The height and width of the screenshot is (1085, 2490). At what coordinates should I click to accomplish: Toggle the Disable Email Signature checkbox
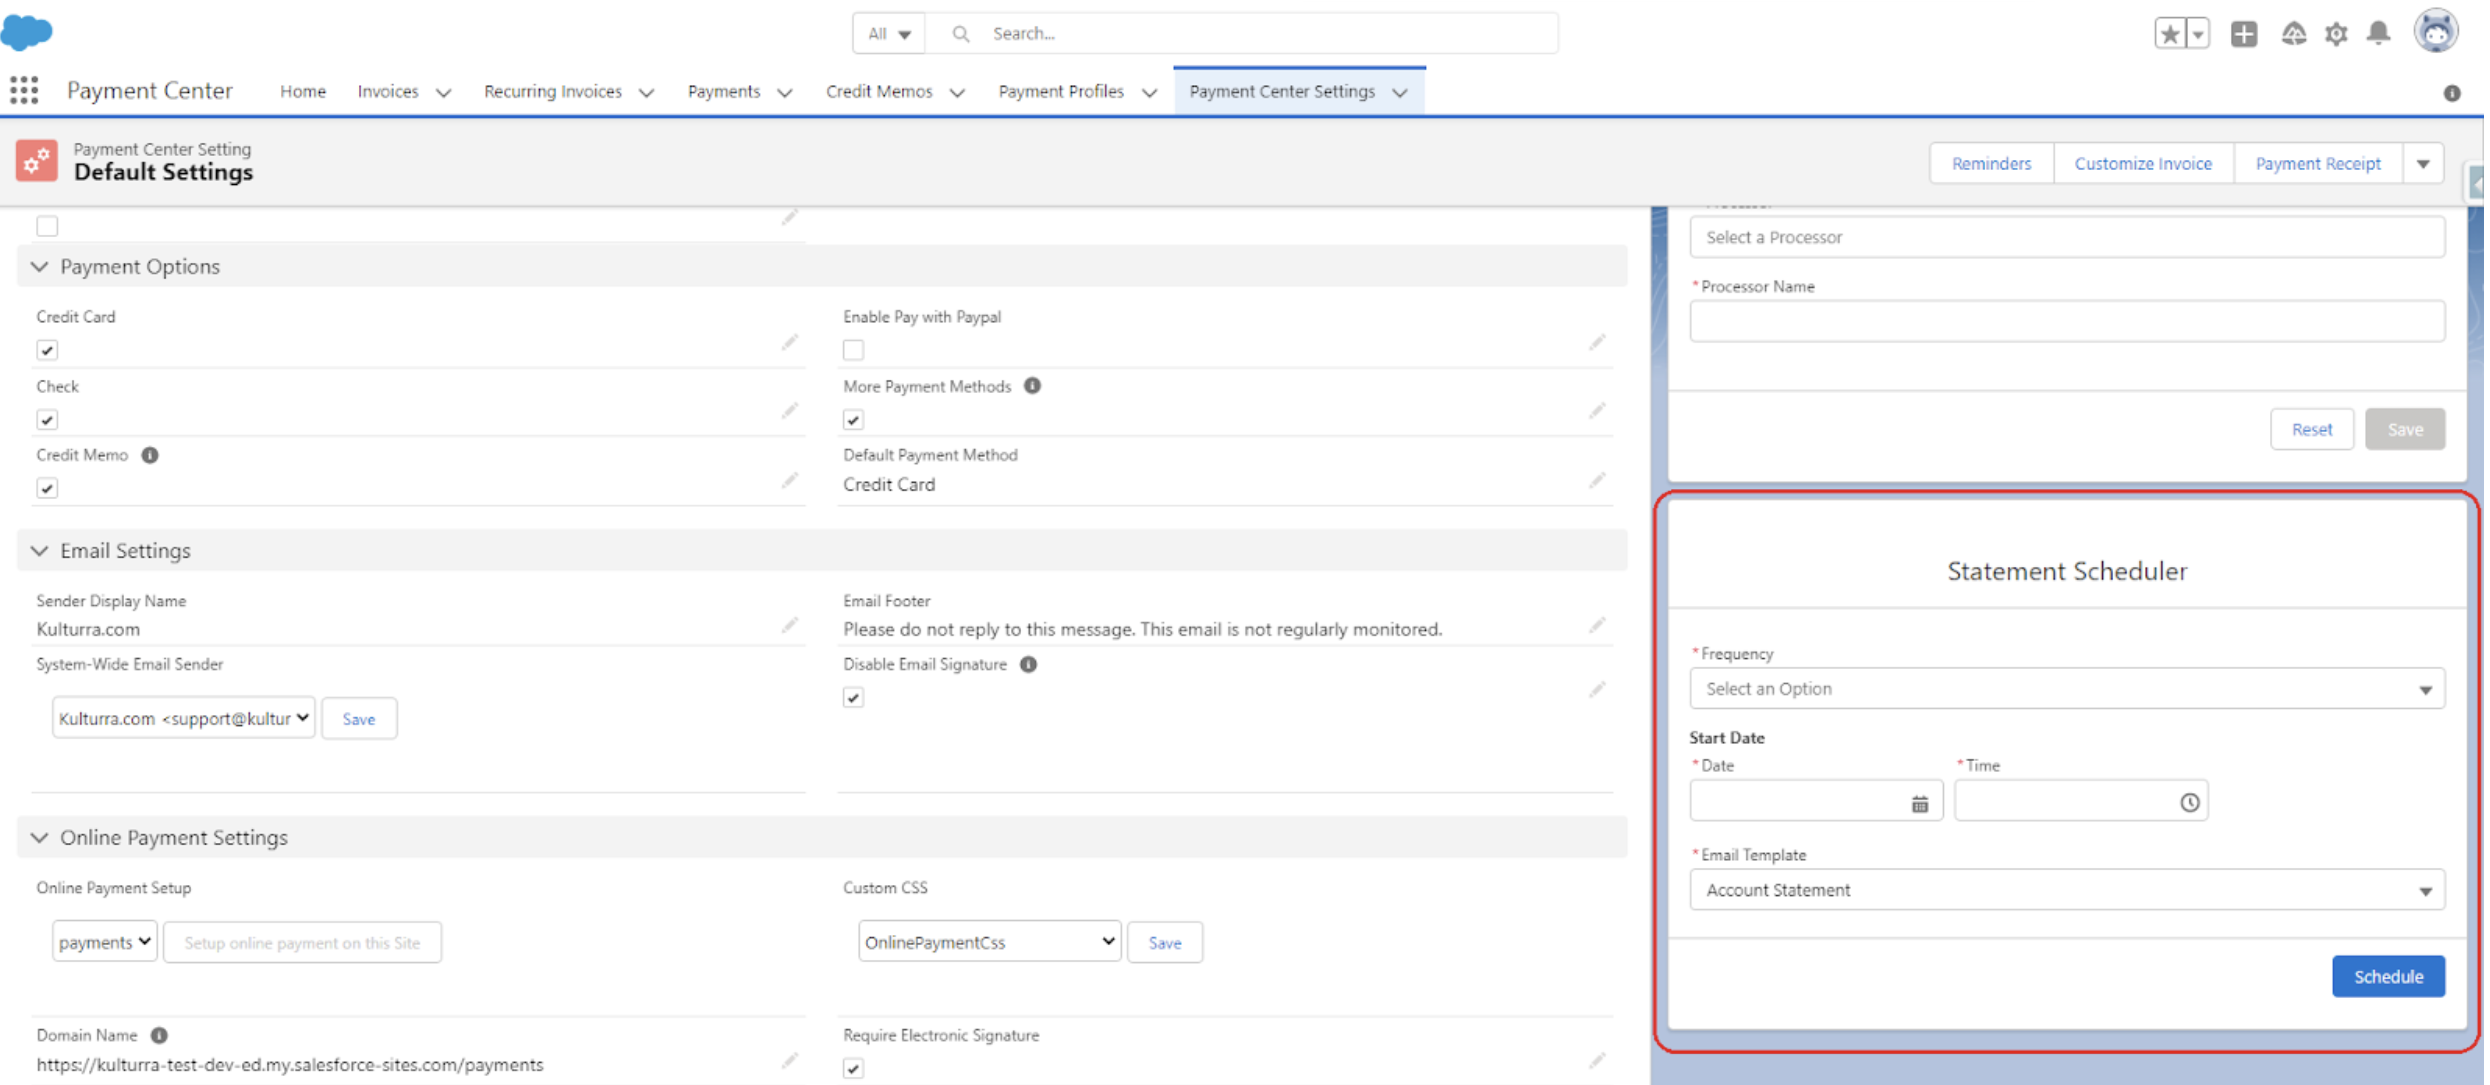(852, 698)
